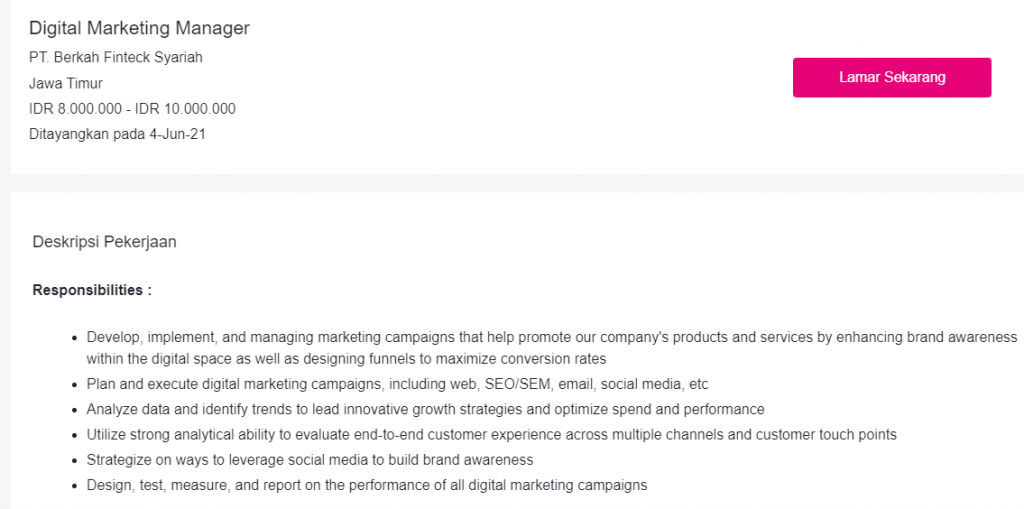Click the Jawa Timur location text

click(x=65, y=84)
